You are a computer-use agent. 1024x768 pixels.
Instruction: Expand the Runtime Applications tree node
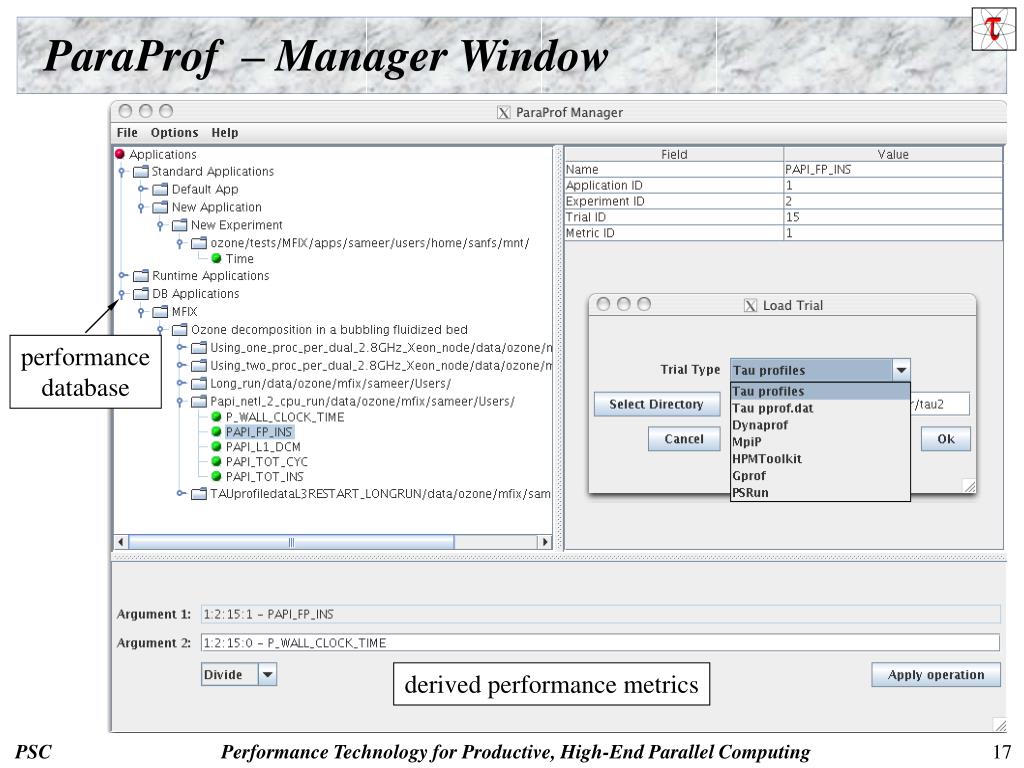click(x=121, y=275)
